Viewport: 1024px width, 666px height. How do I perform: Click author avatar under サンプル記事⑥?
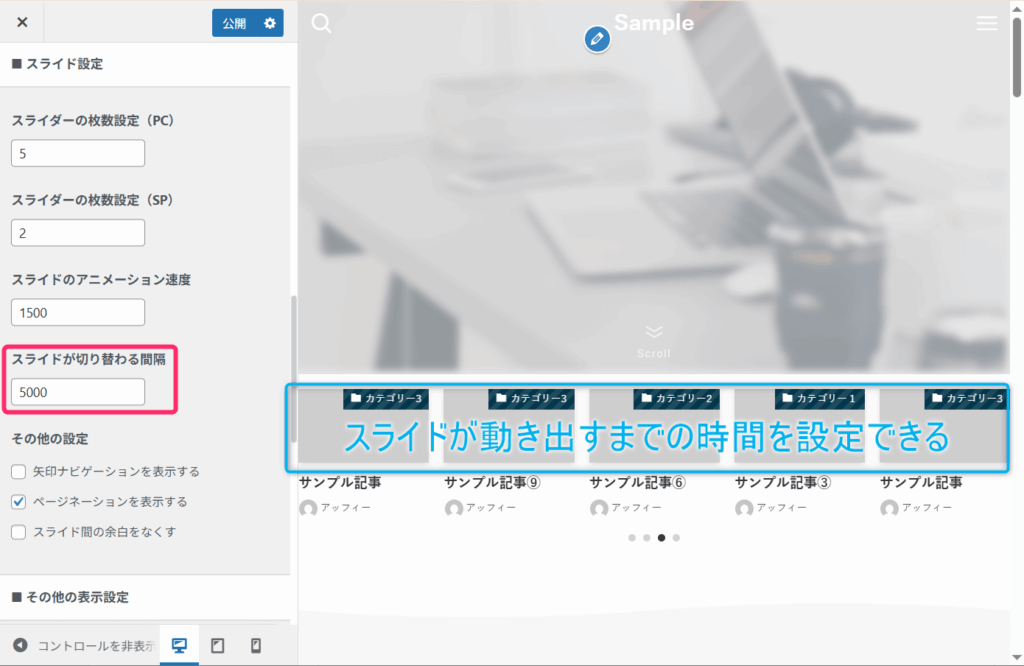tap(599, 508)
